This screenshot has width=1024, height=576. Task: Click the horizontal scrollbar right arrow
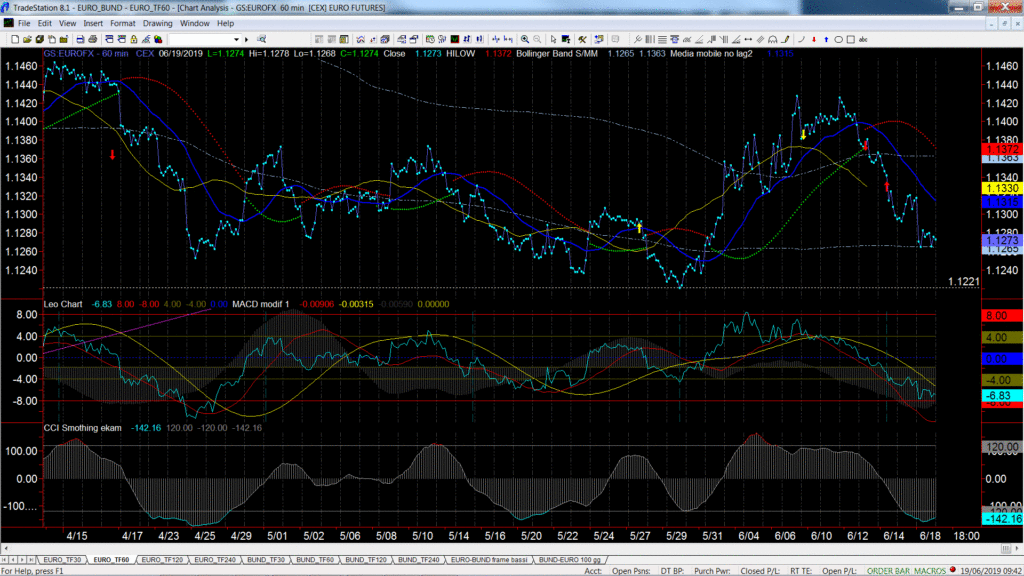[x=1018, y=549]
